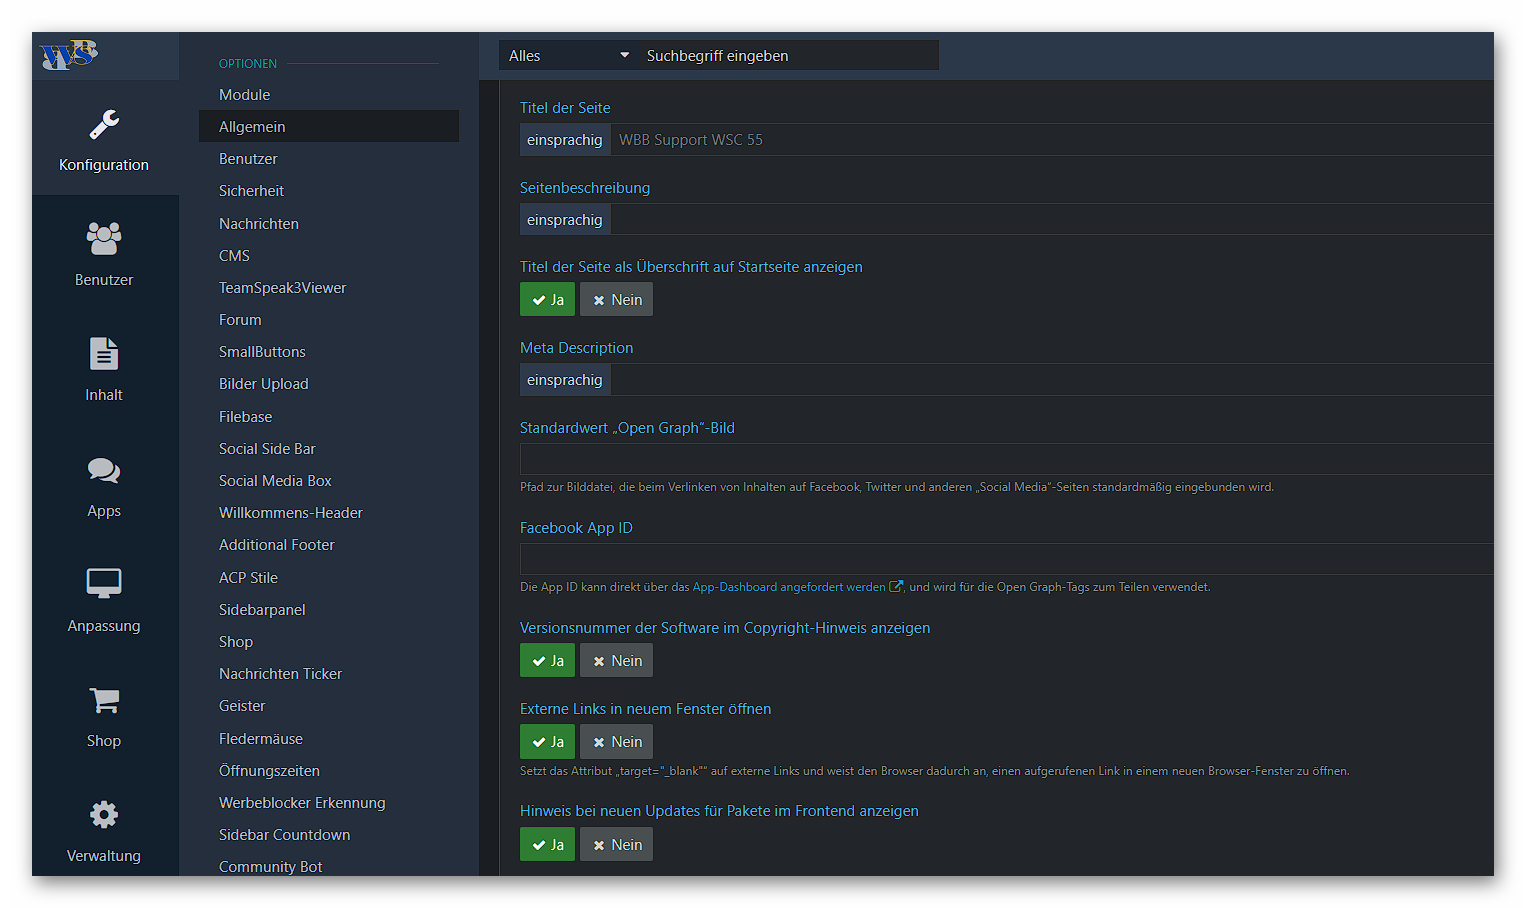This screenshot has width=1526, height=908.
Task: Open Anpassung via the monitor icon
Action: click(x=104, y=584)
